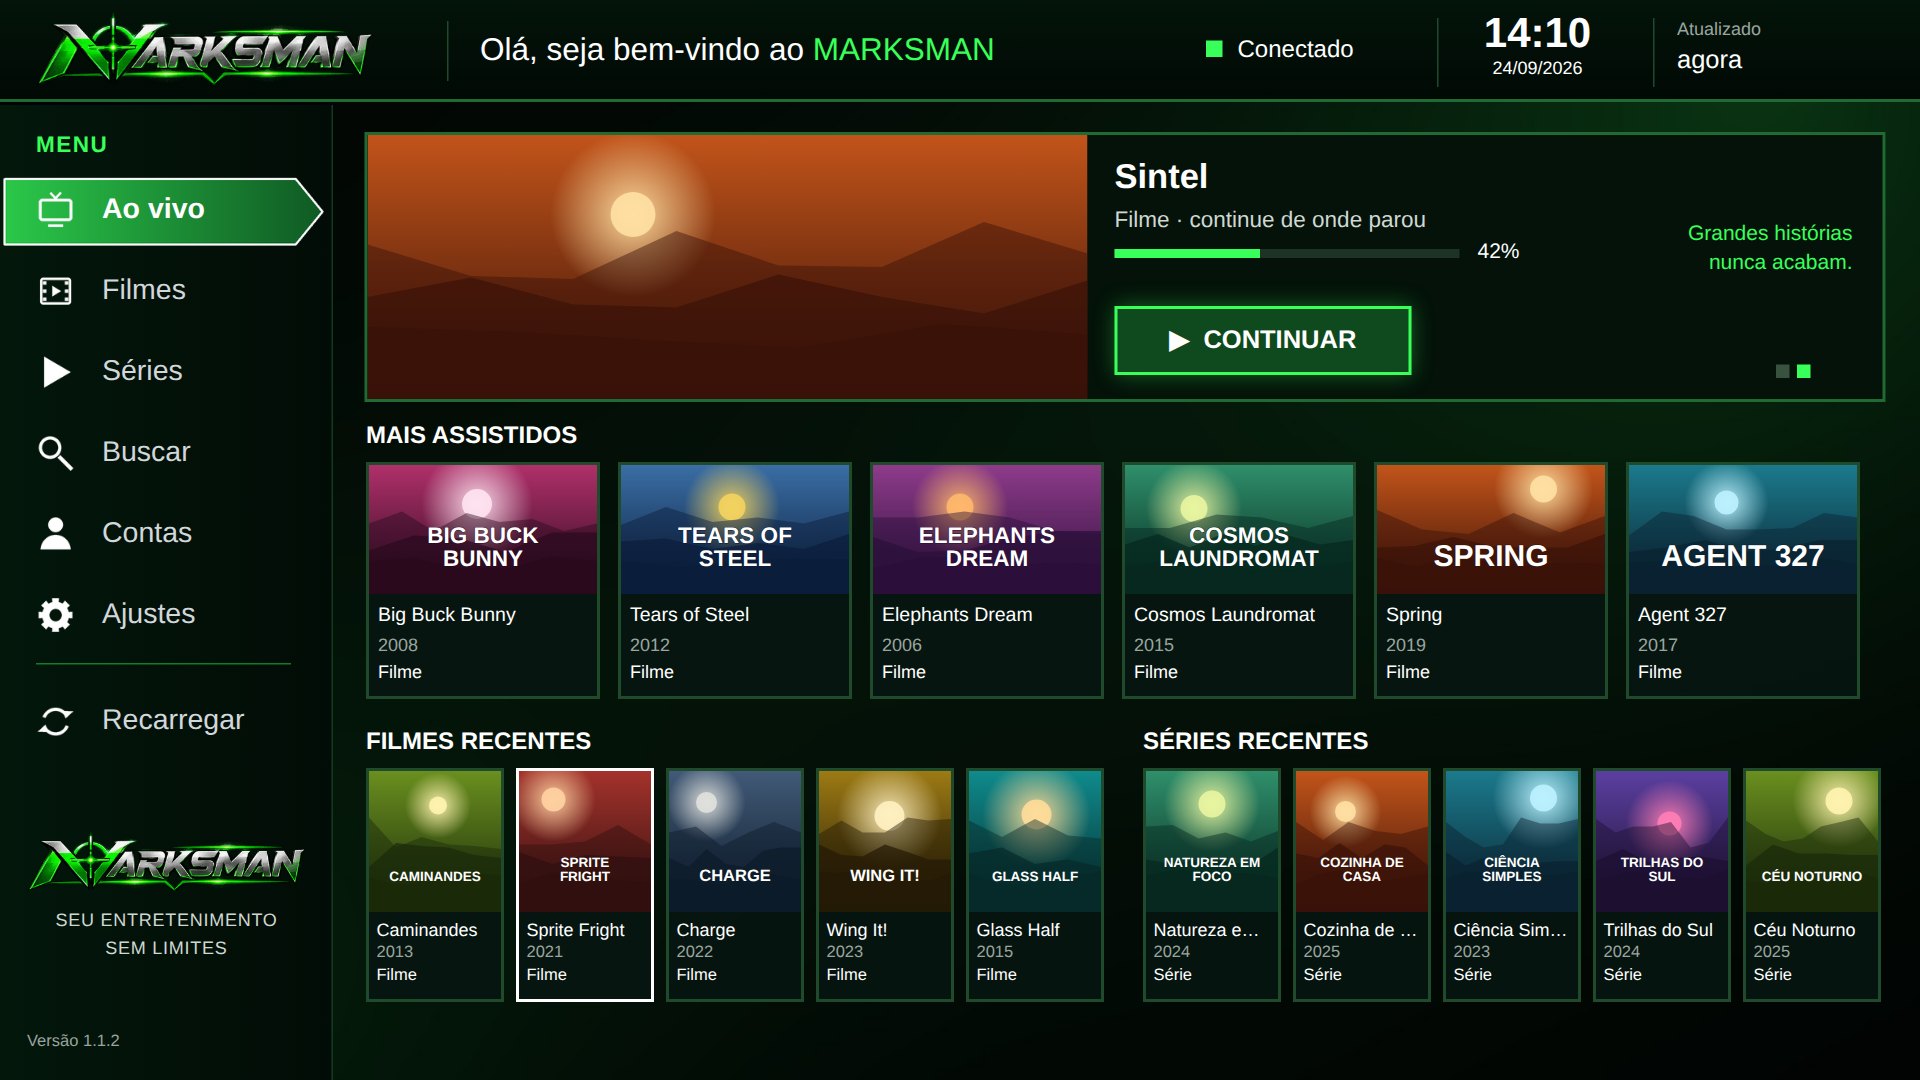This screenshot has height=1080, width=1920.
Task: Open the Filmes menu label
Action: click(144, 290)
